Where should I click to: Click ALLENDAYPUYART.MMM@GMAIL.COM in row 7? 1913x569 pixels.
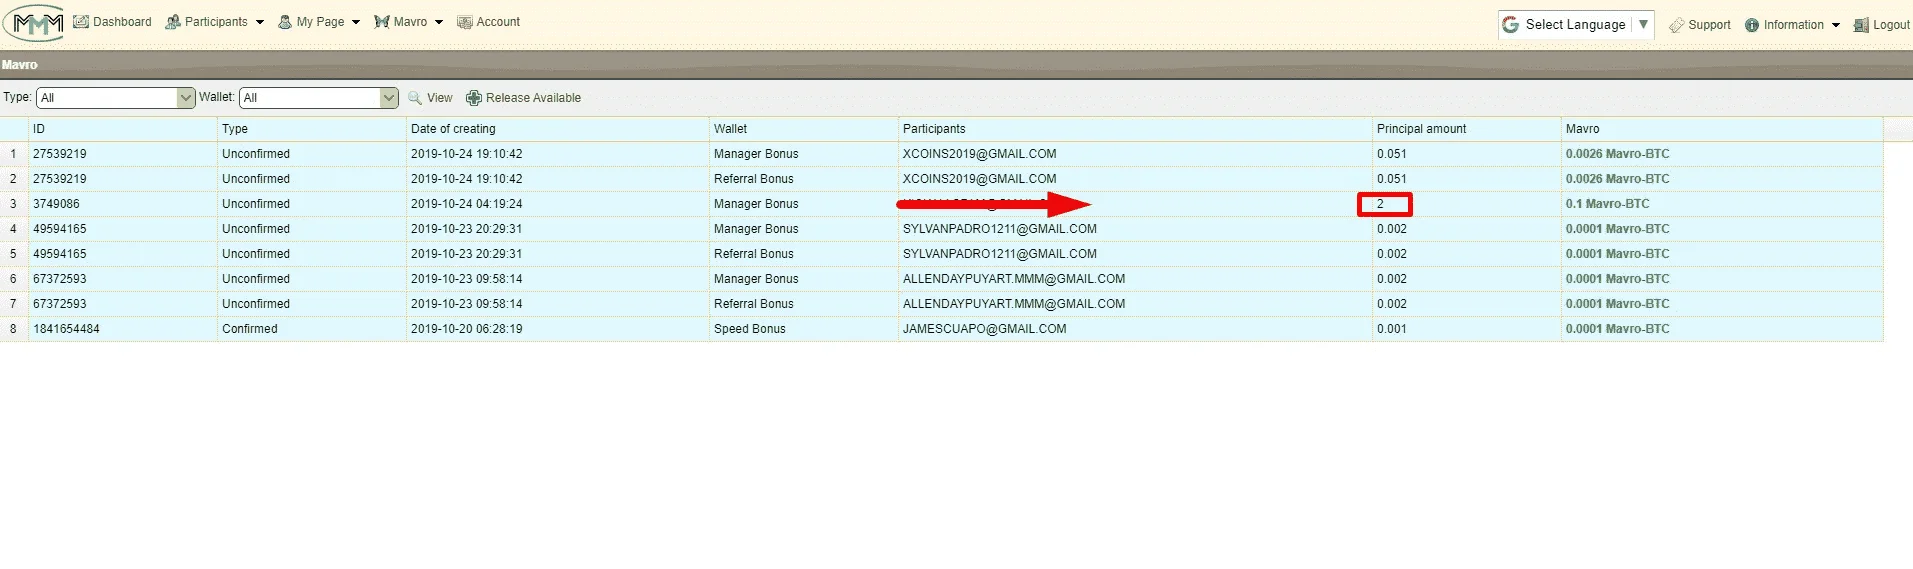(x=1014, y=304)
